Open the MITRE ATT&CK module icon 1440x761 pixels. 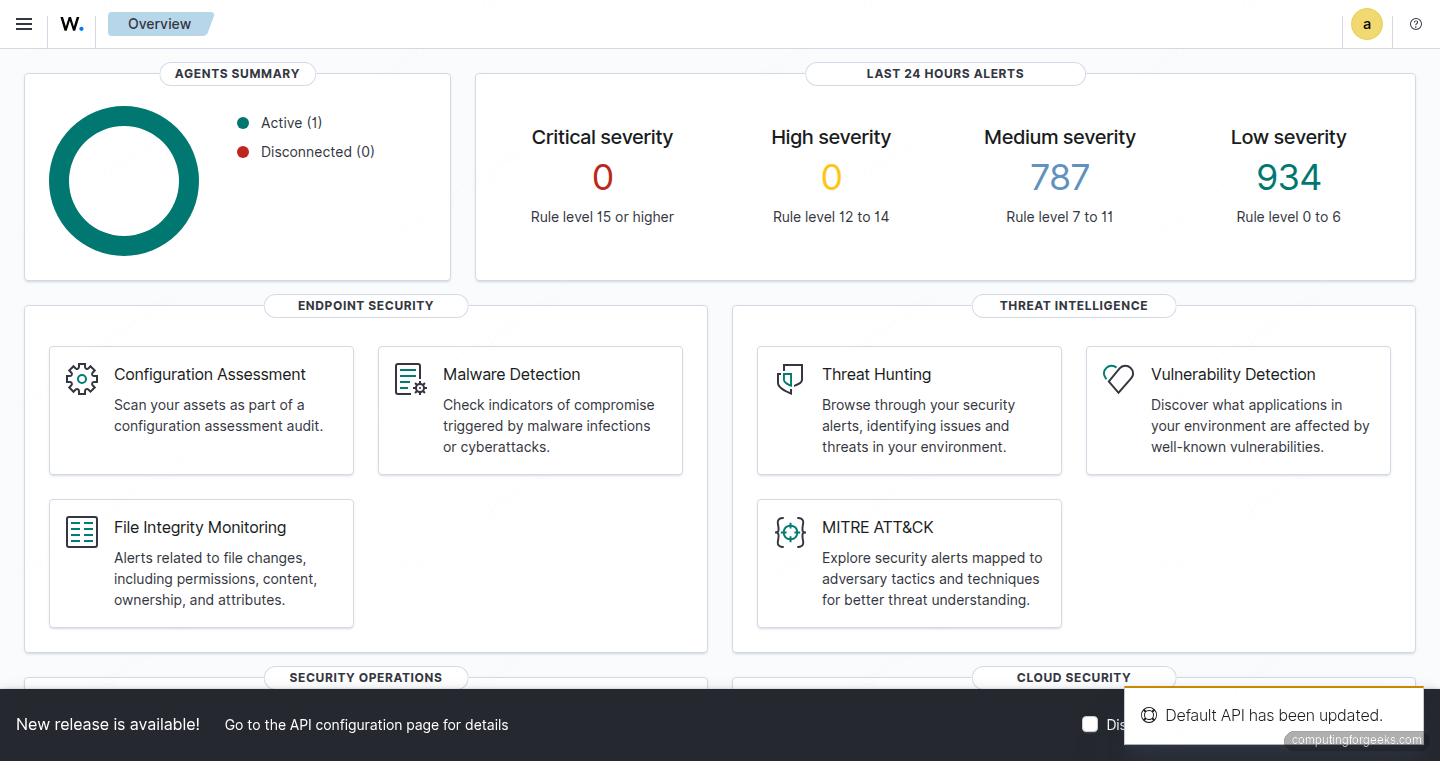pyautogui.click(x=790, y=532)
